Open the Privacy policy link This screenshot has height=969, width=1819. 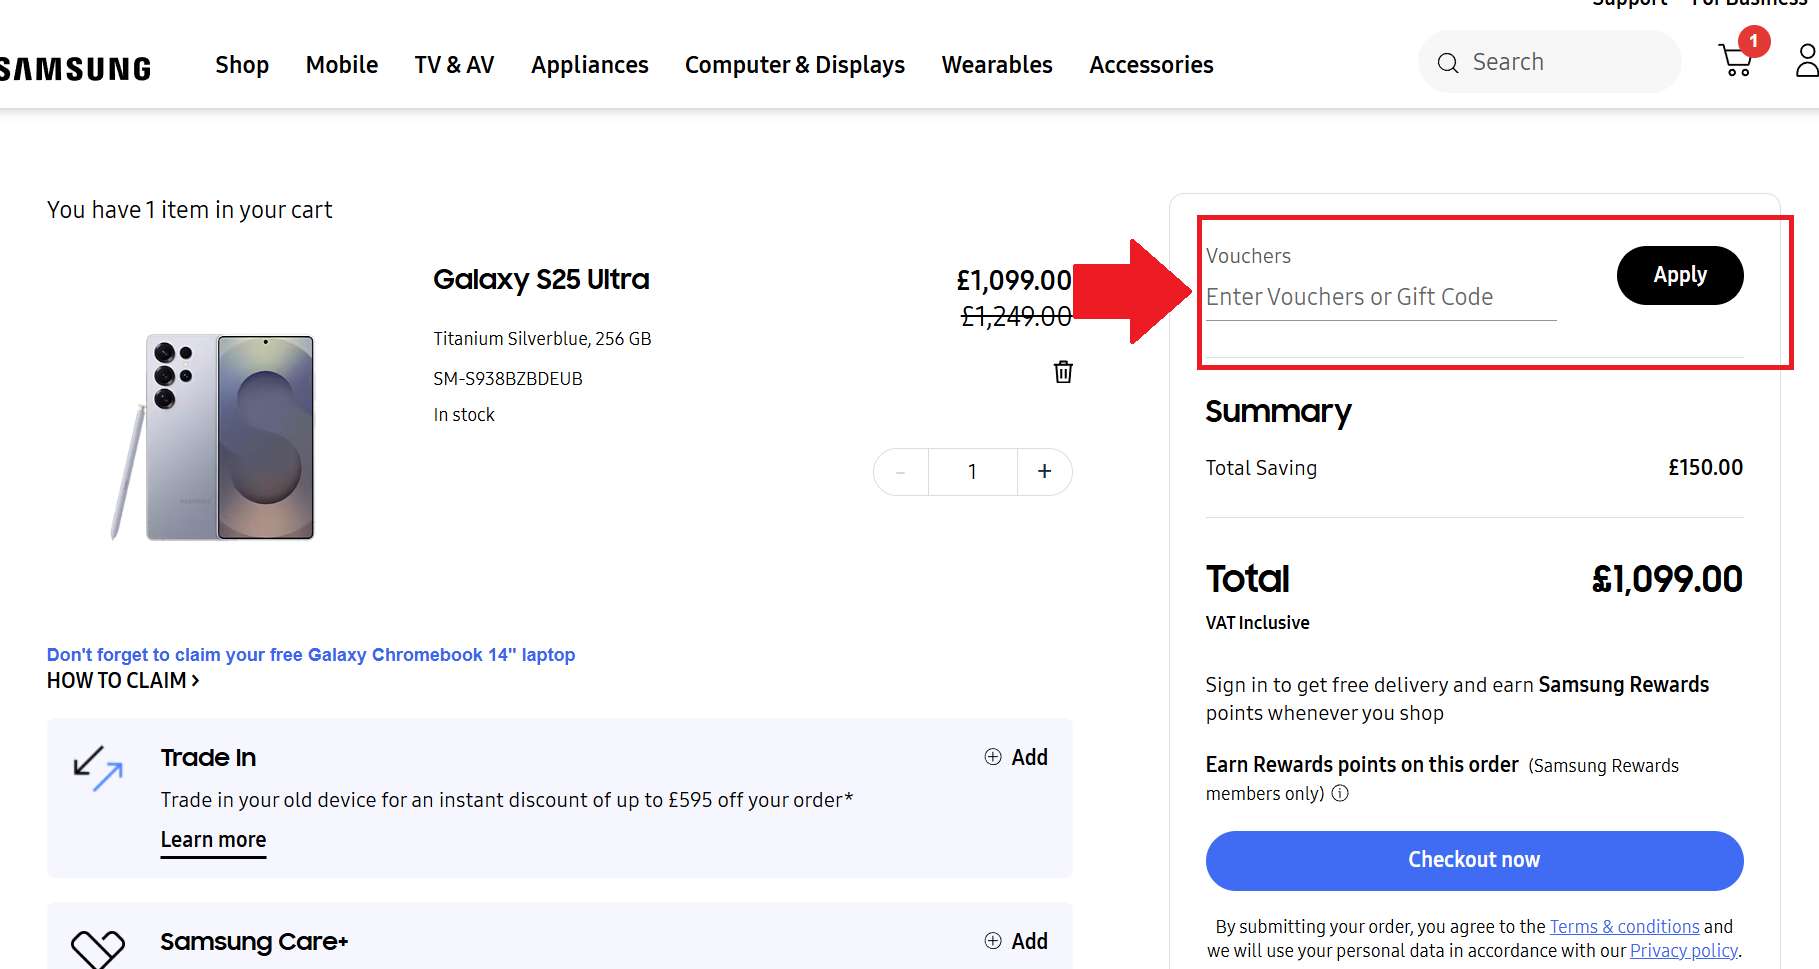[x=1684, y=951]
